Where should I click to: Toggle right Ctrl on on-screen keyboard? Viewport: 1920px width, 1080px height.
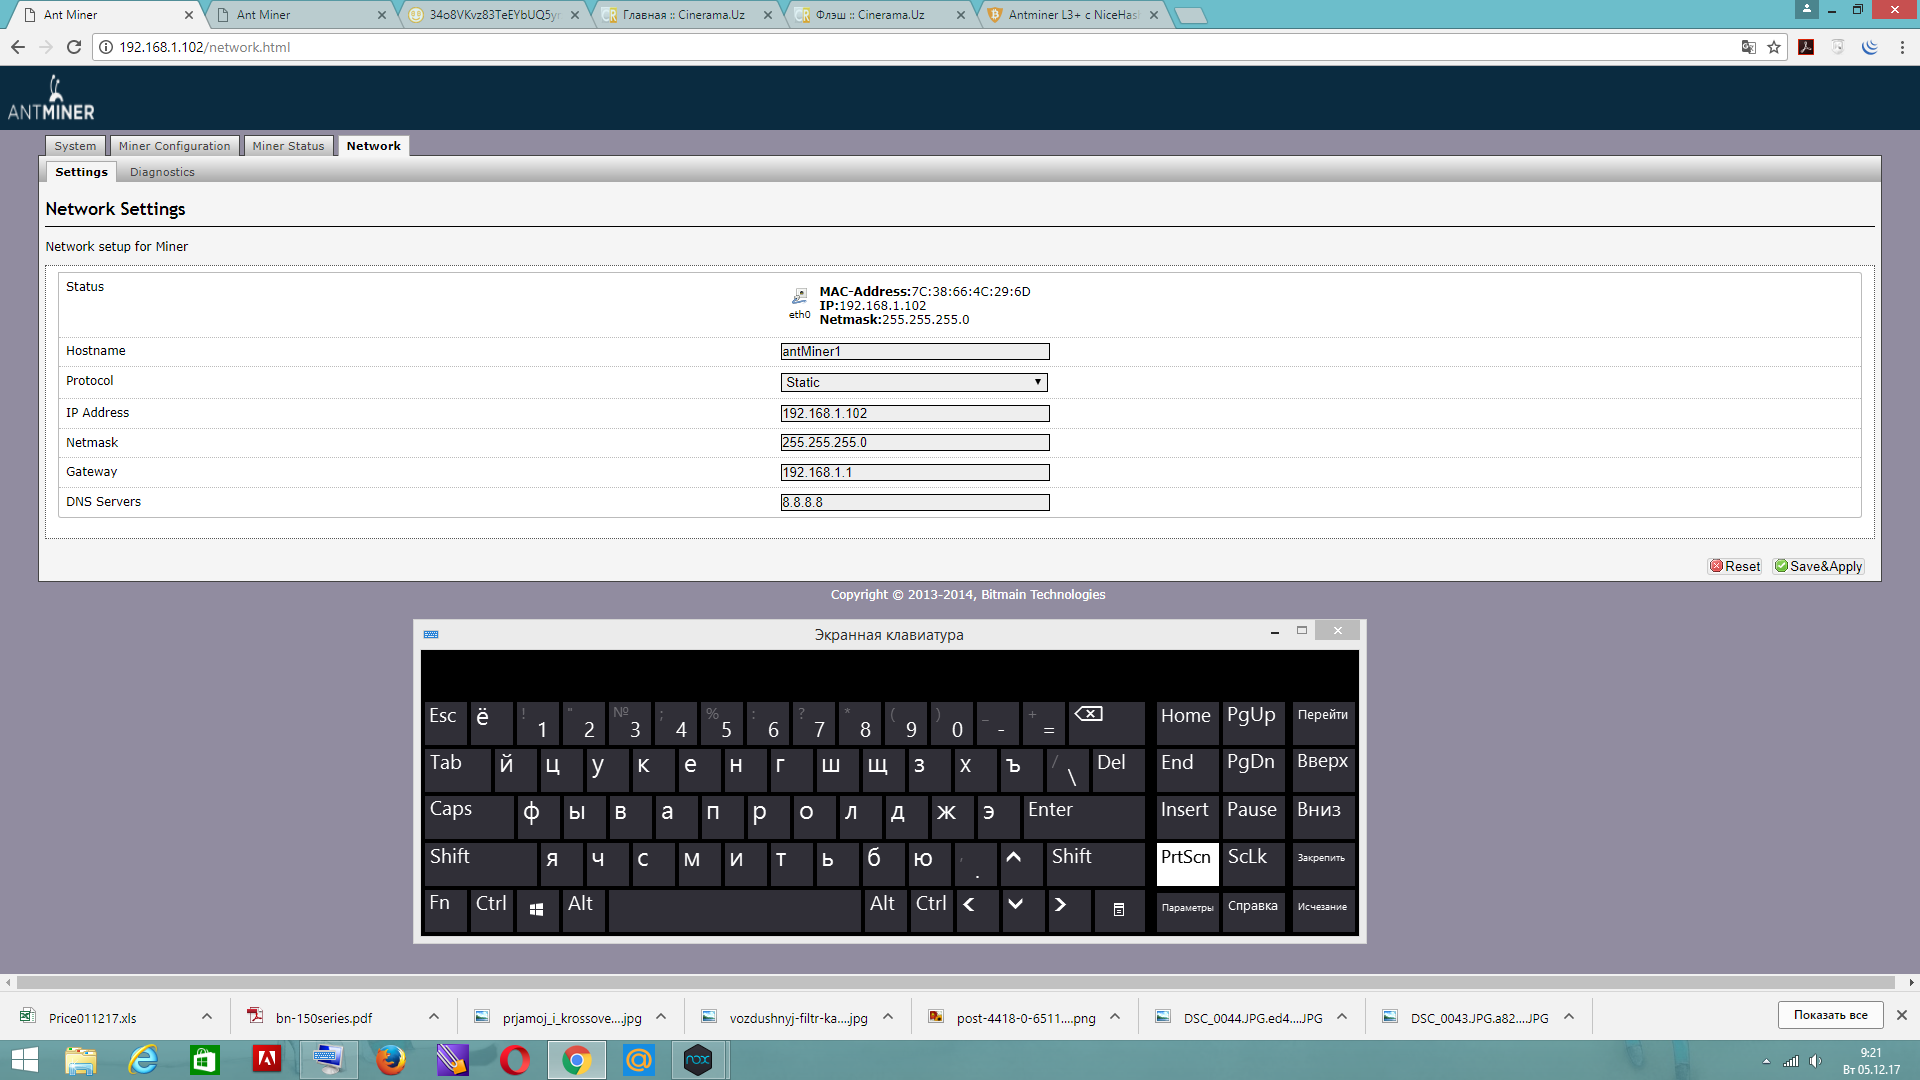pos(931,910)
